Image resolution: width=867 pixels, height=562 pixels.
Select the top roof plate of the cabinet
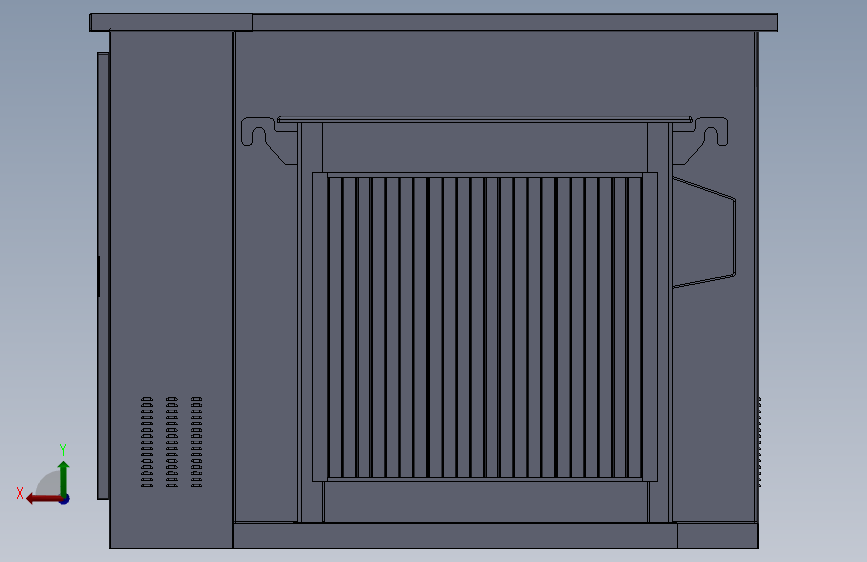tap(434, 22)
